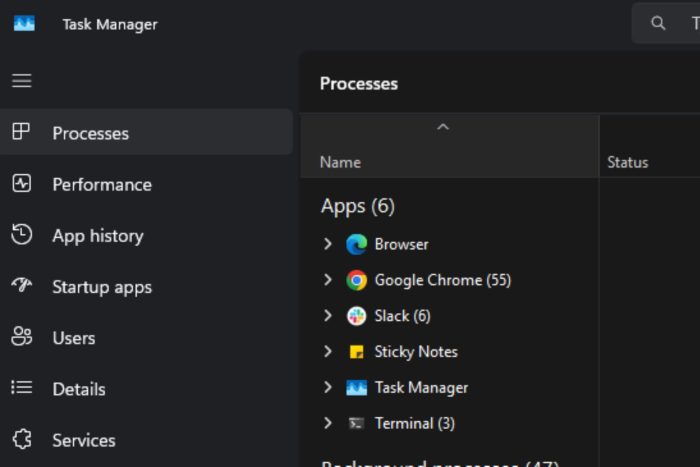Screen dimensions: 700x467
Task: Click the Users people icon
Action: point(21,336)
